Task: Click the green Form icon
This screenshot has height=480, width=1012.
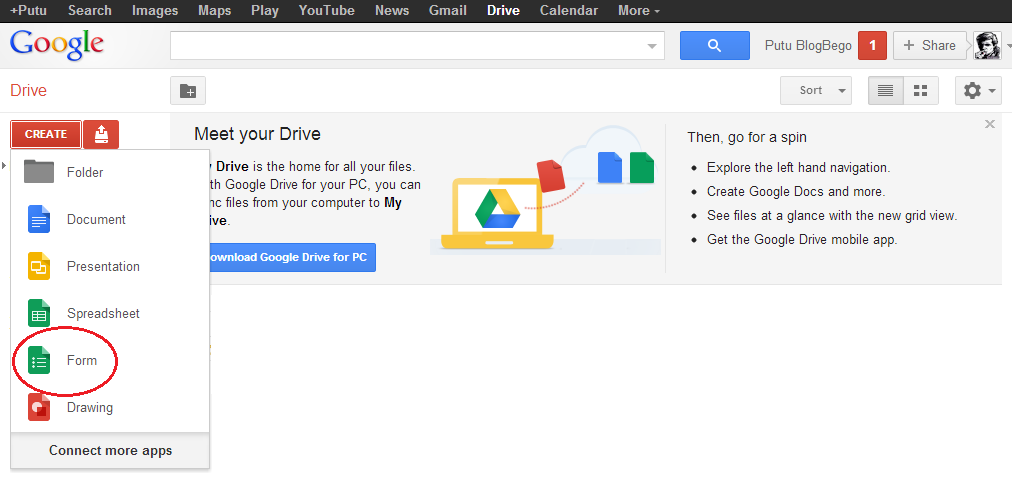Action: (39, 360)
